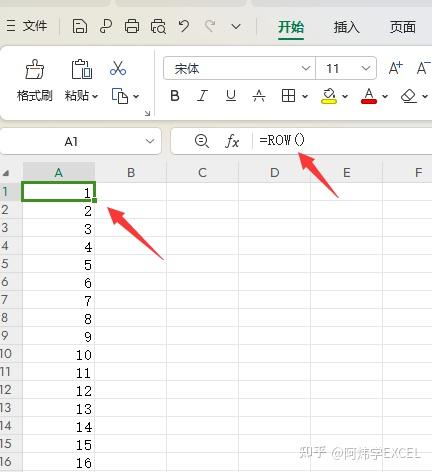
Task: Select the Format Painter brush icon
Action: click(35, 69)
